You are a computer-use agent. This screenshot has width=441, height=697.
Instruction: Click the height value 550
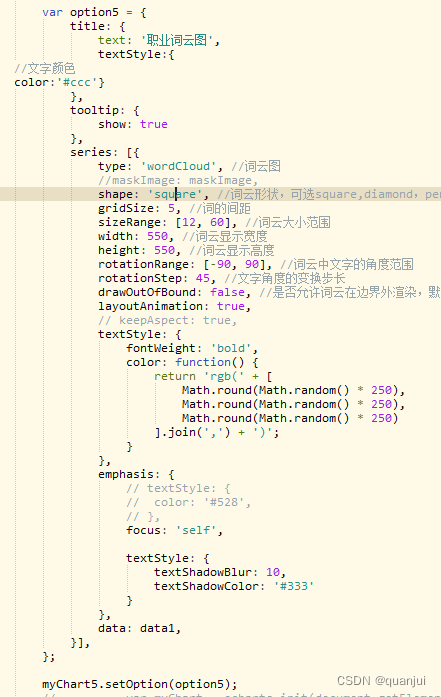coord(164,250)
